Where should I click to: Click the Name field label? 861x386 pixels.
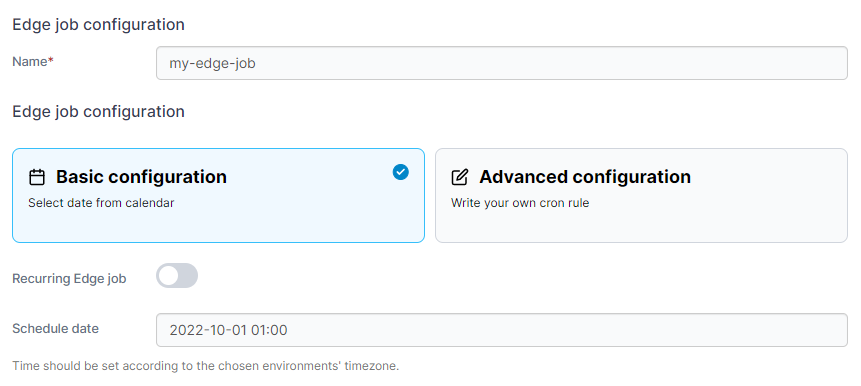(30, 62)
